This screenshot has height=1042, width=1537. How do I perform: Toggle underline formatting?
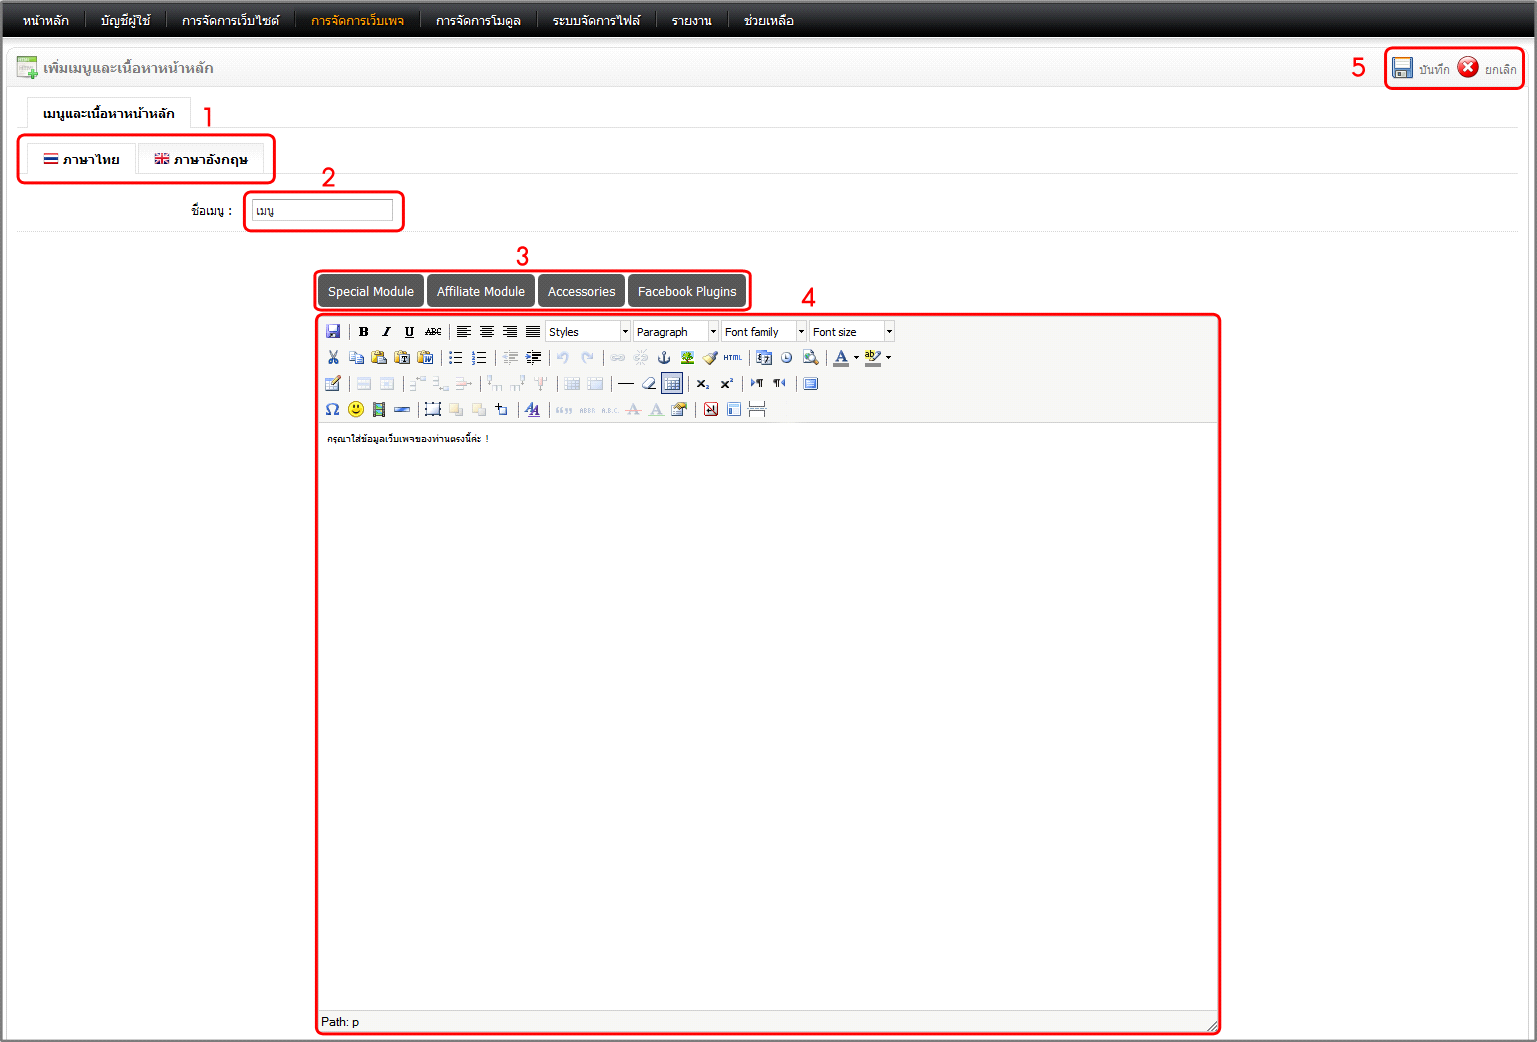pyautogui.click(x=409, y=331)
